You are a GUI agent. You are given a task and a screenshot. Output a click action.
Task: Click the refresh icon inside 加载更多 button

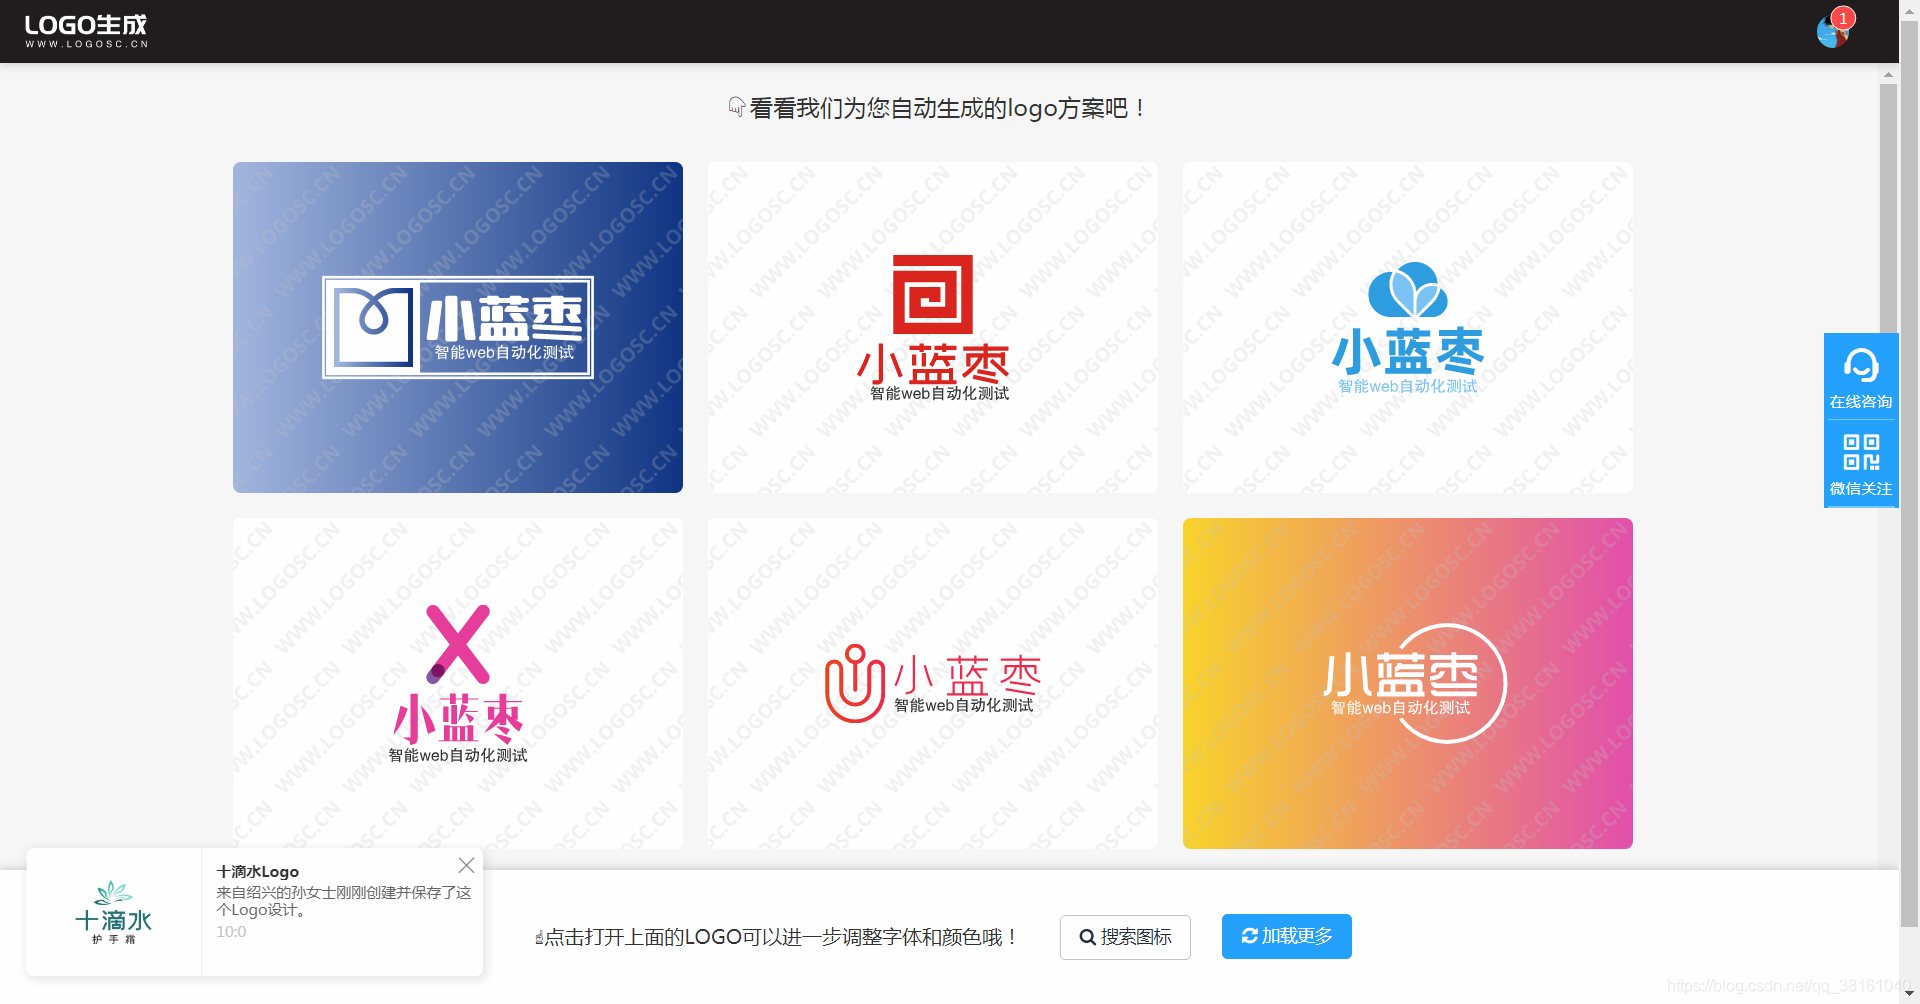pyautogui.click(x=1249, y=936)
